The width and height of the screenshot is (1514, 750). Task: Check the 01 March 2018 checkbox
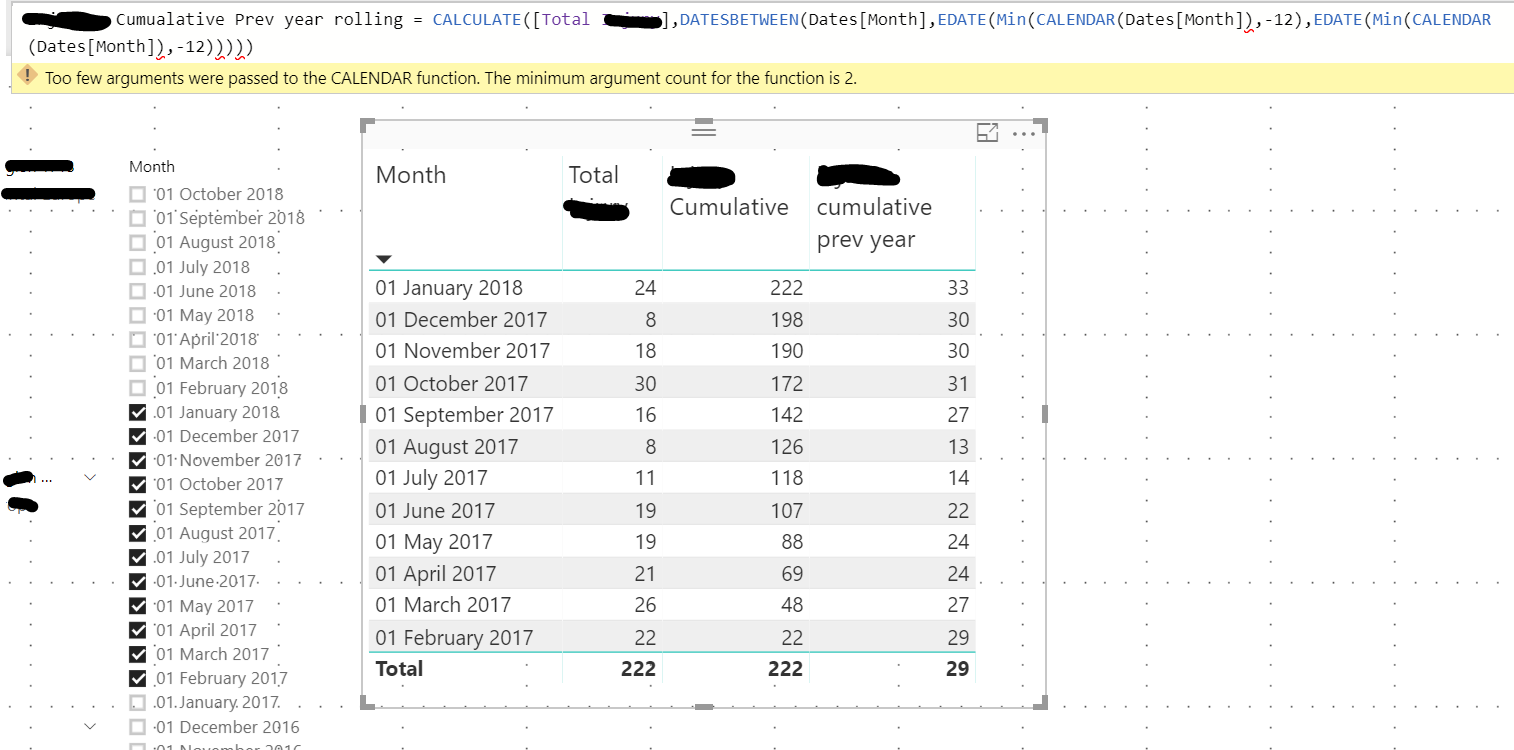pos(138,363)
